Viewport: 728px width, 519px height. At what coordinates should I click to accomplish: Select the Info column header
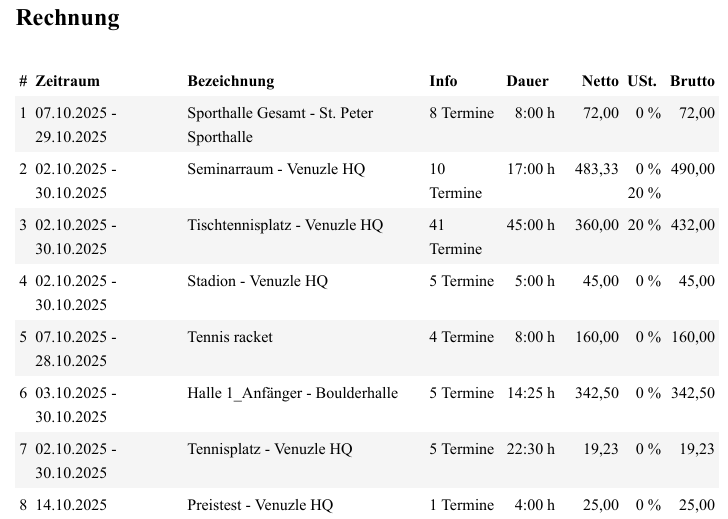tap(443, 81)
